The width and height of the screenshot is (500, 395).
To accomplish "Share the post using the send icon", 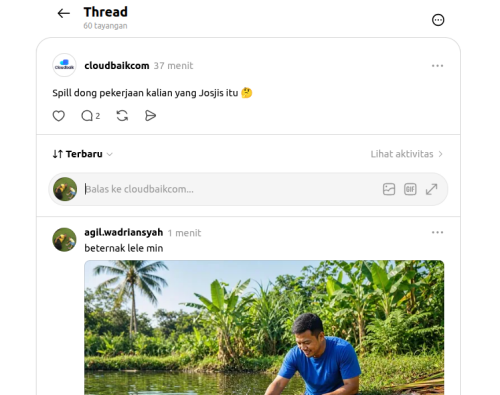I will [x=150, y=116].
